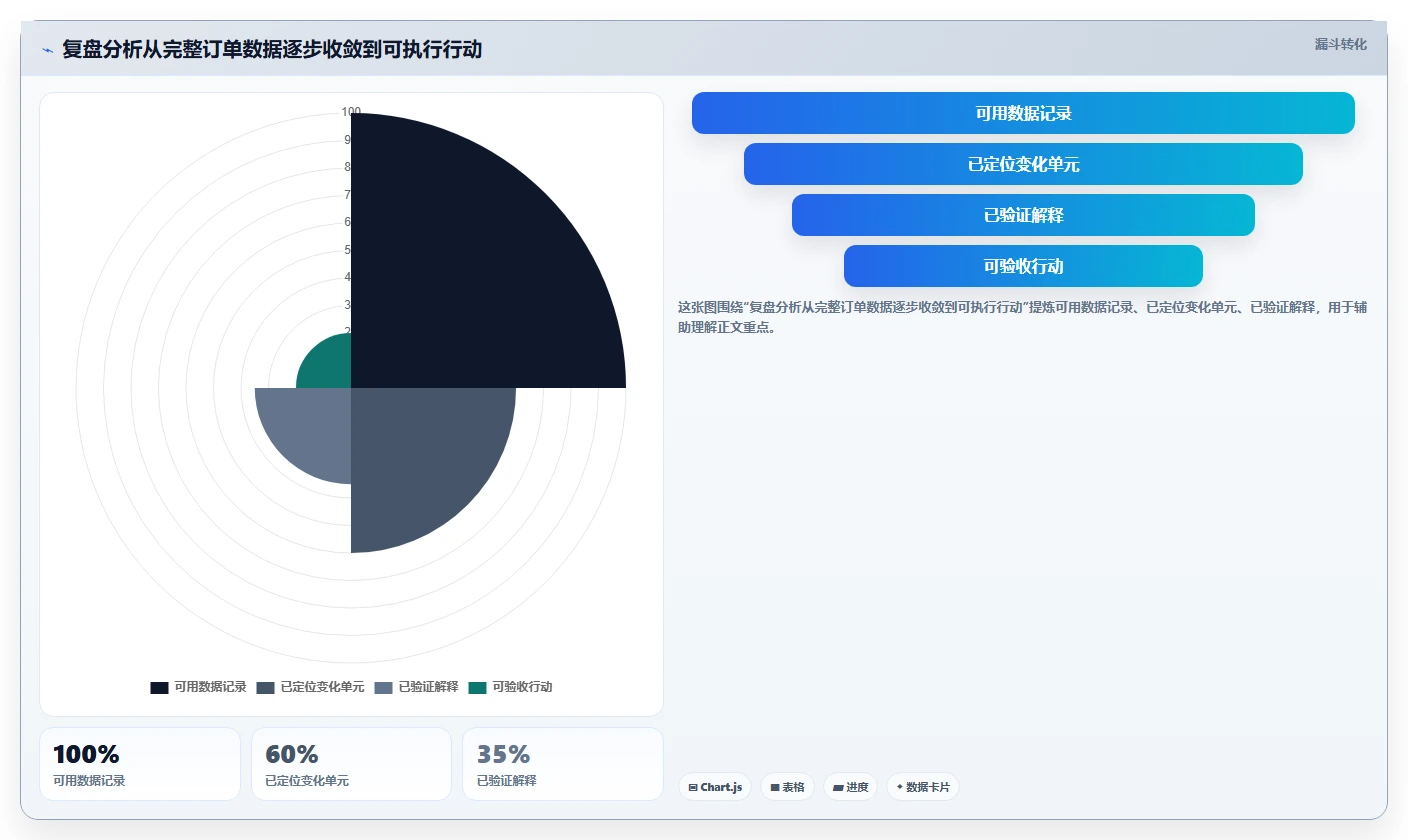The image size is (1408, 840).
Task: Toggle 可验收行动 legend color swatch
Action: tap(477, 687)
